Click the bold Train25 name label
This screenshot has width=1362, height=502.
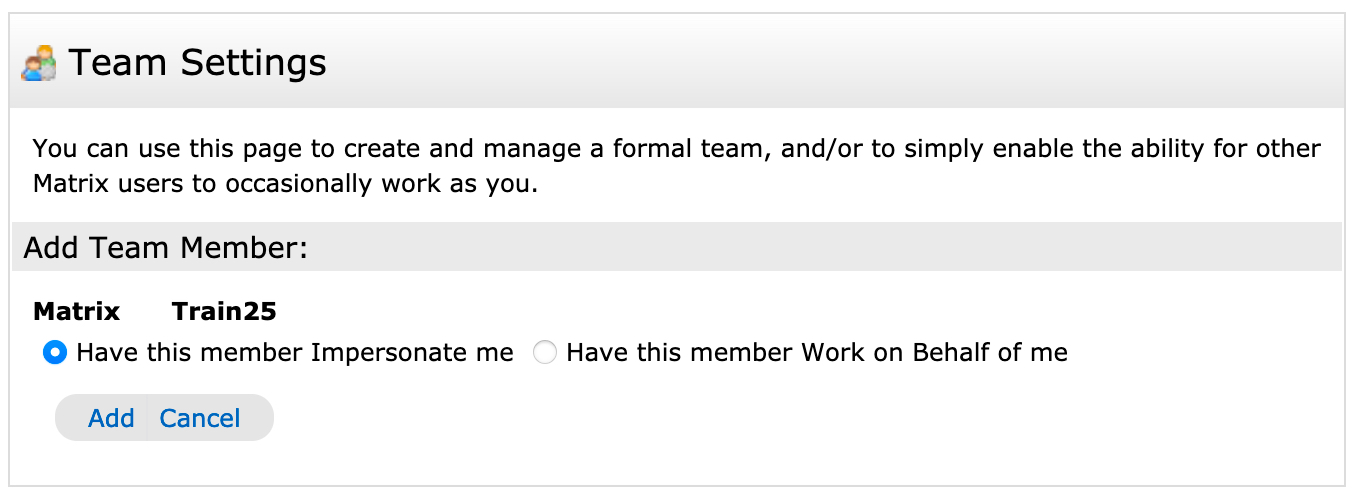point(224,312)
